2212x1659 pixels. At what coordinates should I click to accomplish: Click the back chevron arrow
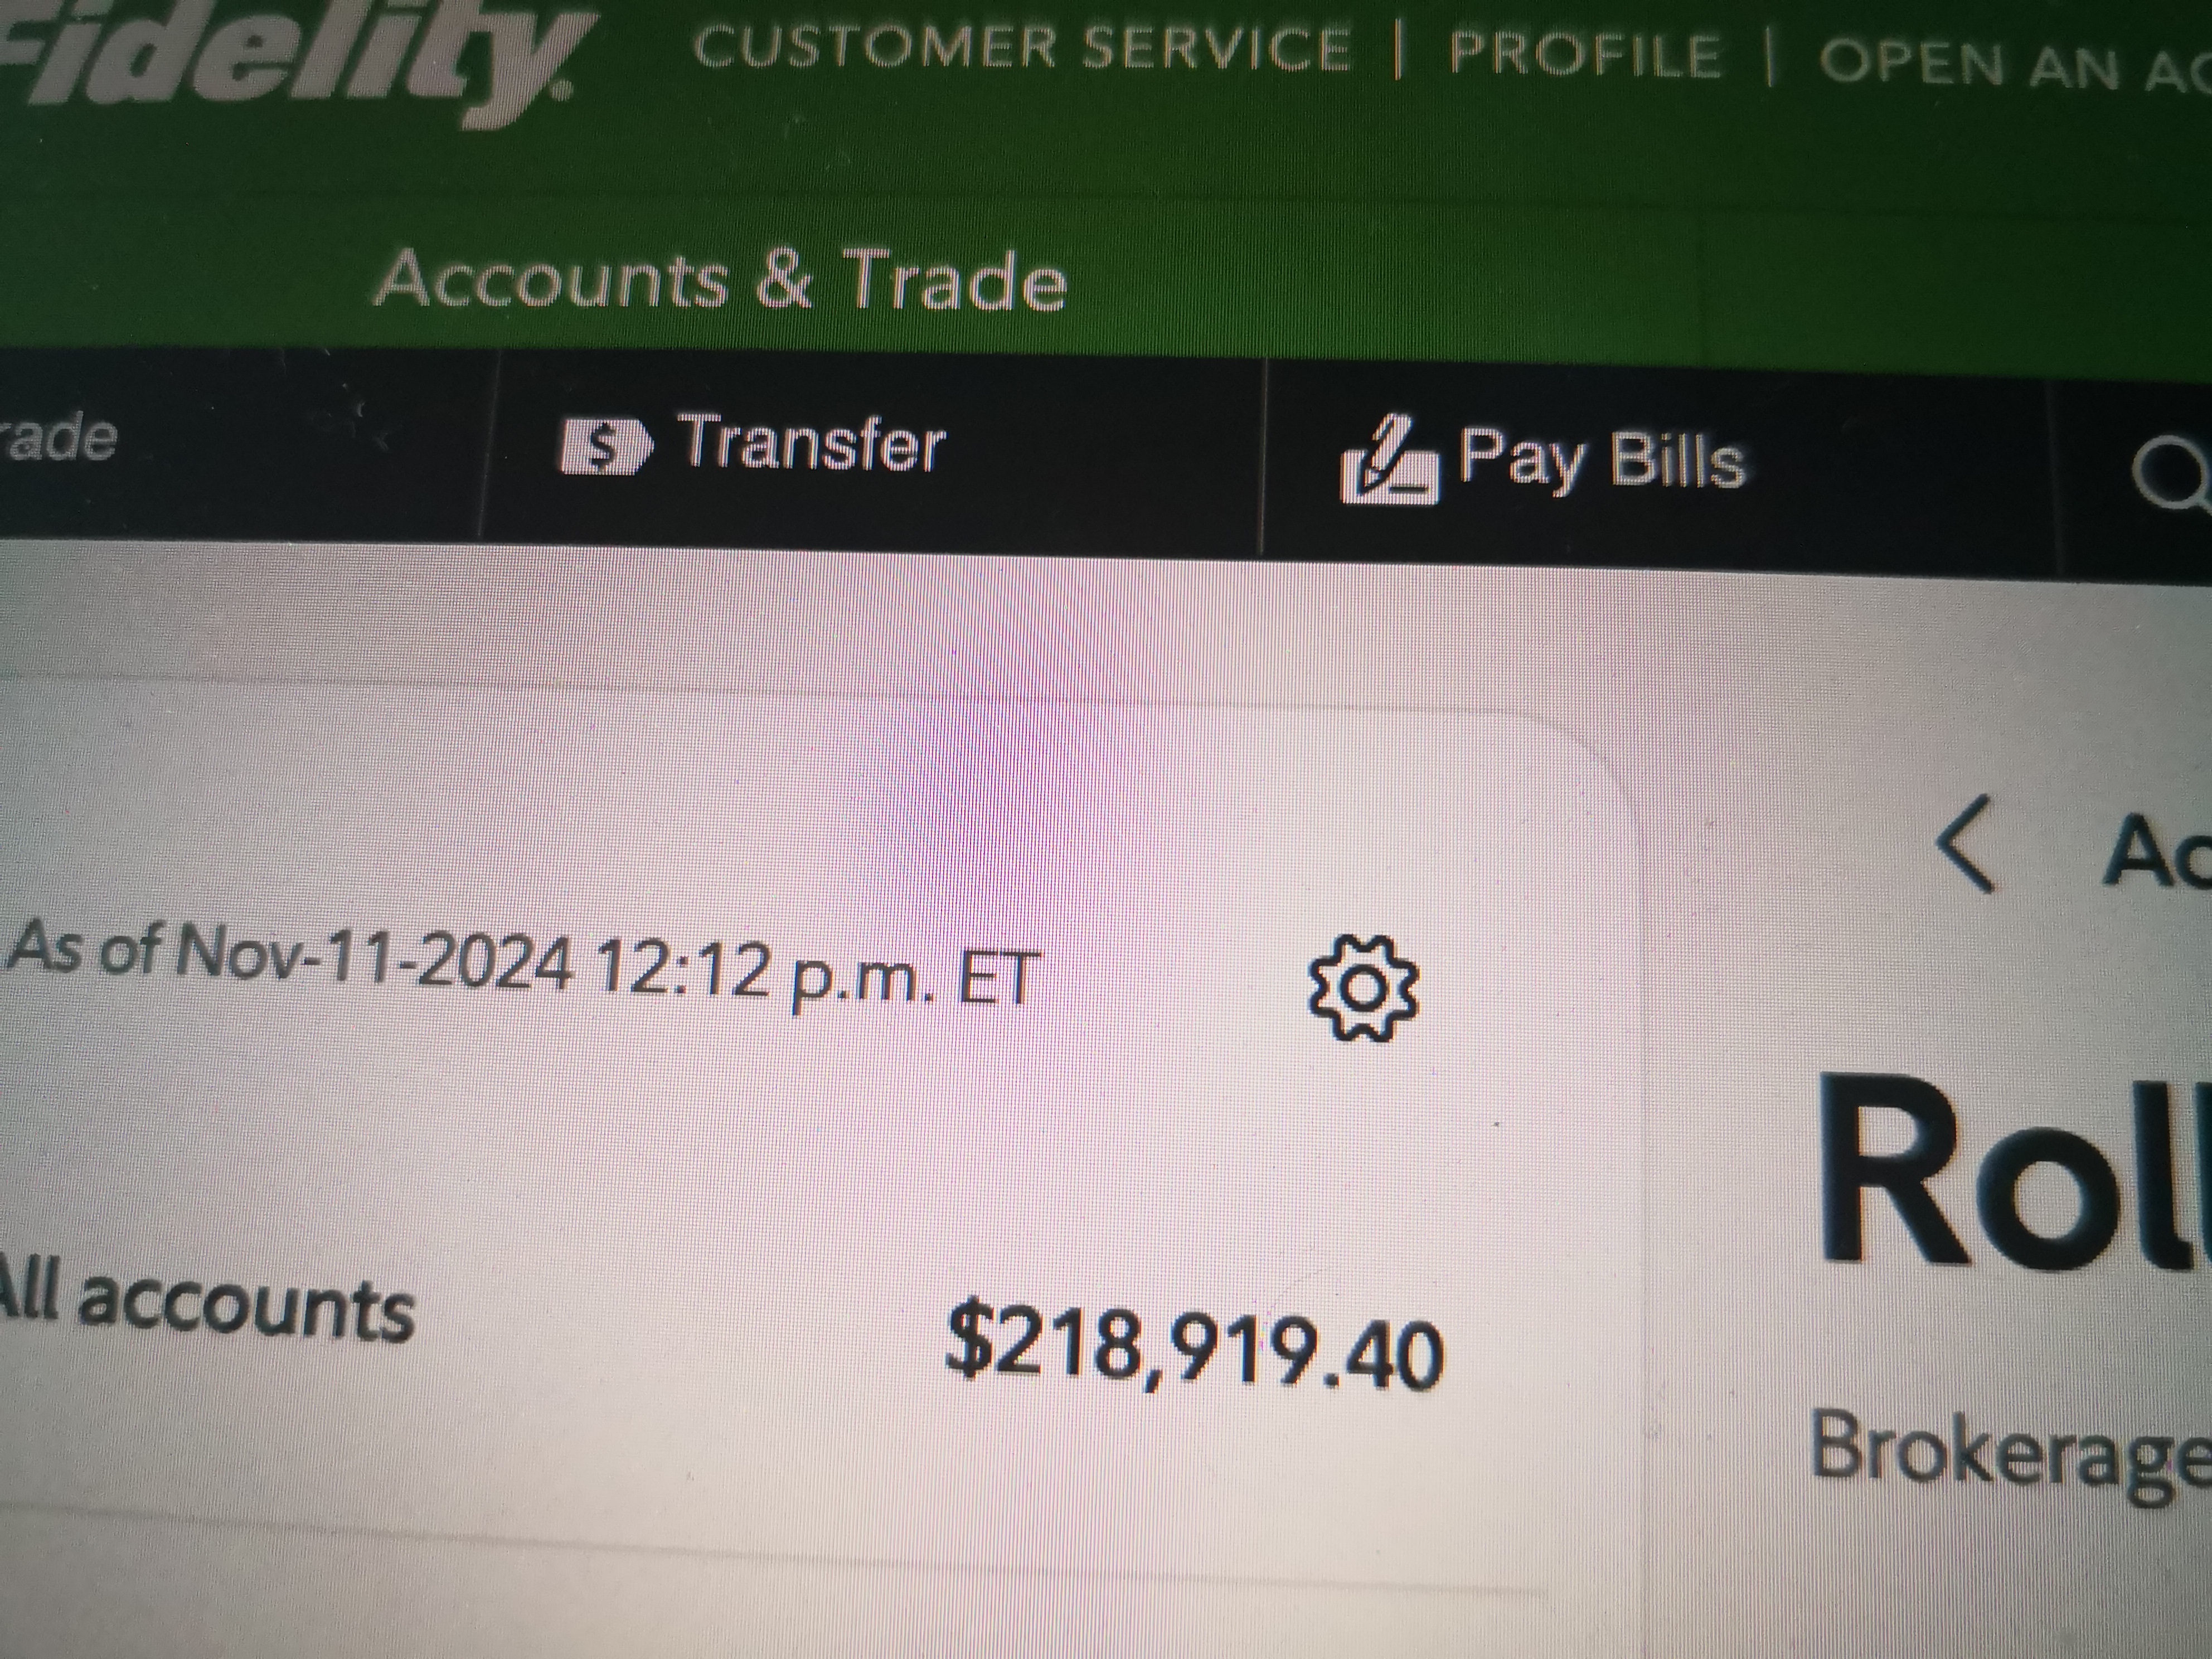(1966, 842)
